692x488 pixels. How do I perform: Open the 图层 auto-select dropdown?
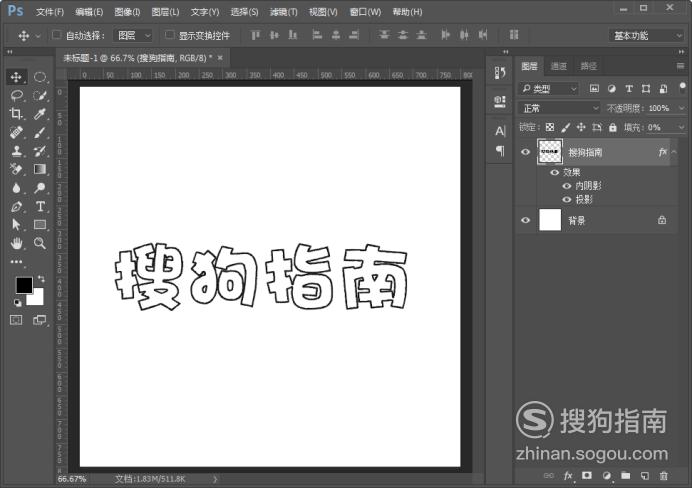pos(133,35)
